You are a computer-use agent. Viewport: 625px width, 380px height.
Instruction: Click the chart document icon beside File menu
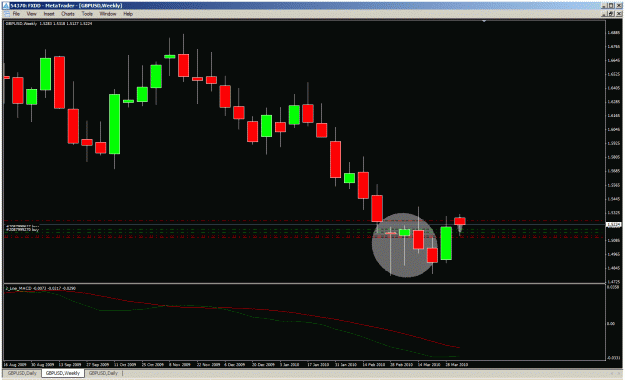(6, 14)
